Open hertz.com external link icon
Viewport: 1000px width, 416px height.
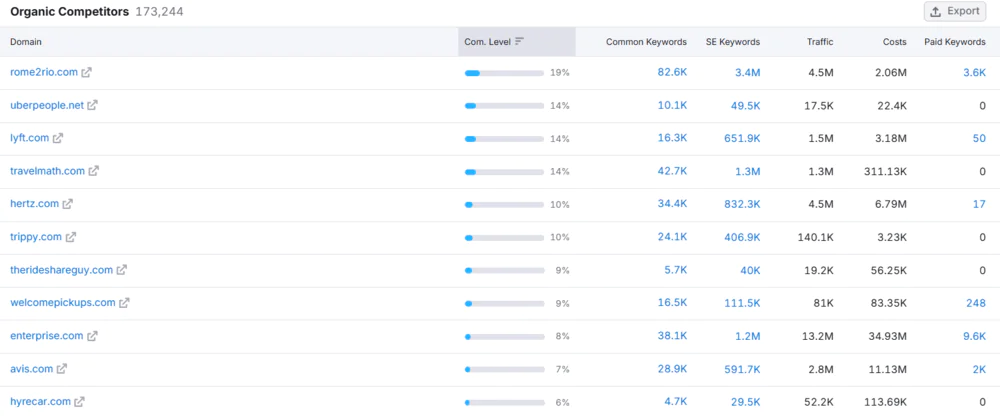pyautogui.click(x=68, y=204)
